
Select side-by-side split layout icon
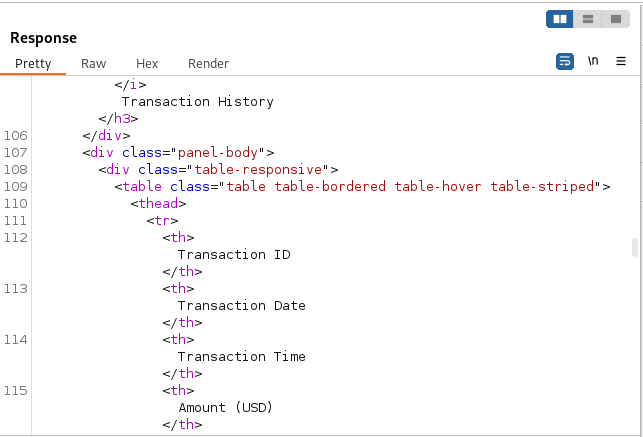tap(559, 19)
